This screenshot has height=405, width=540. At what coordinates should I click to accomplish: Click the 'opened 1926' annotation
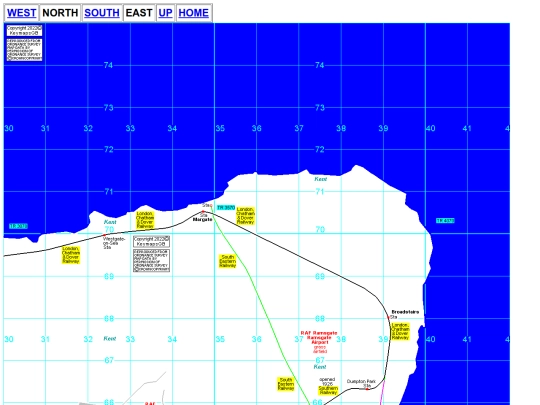(x=327, y=382)
